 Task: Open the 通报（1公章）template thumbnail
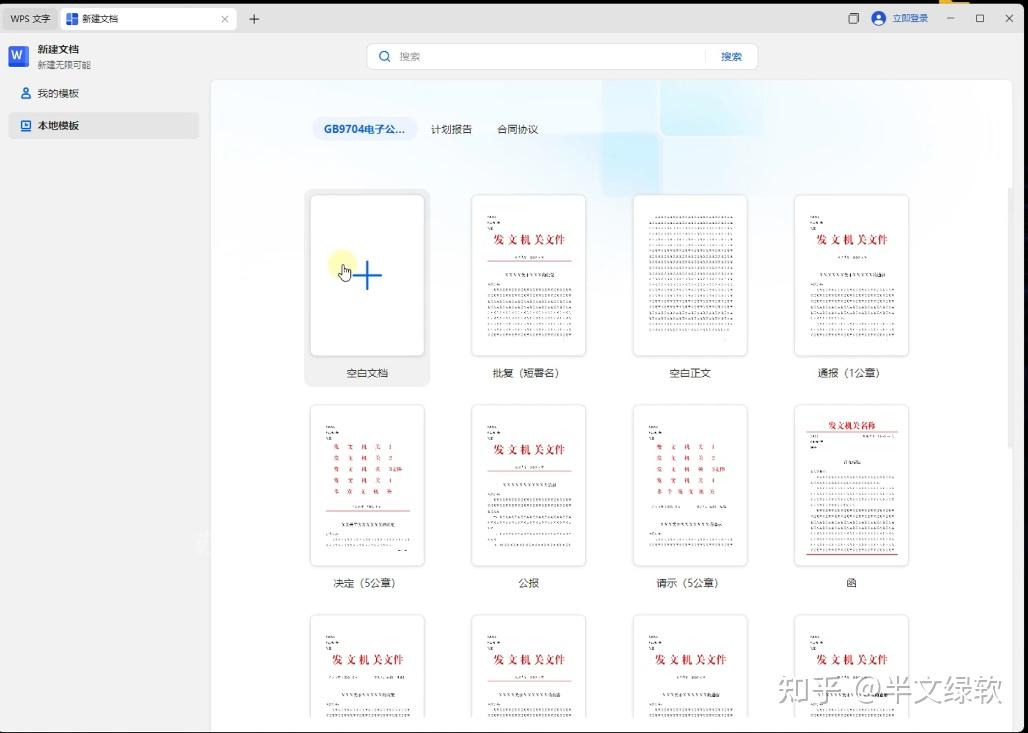coord(851,275)
